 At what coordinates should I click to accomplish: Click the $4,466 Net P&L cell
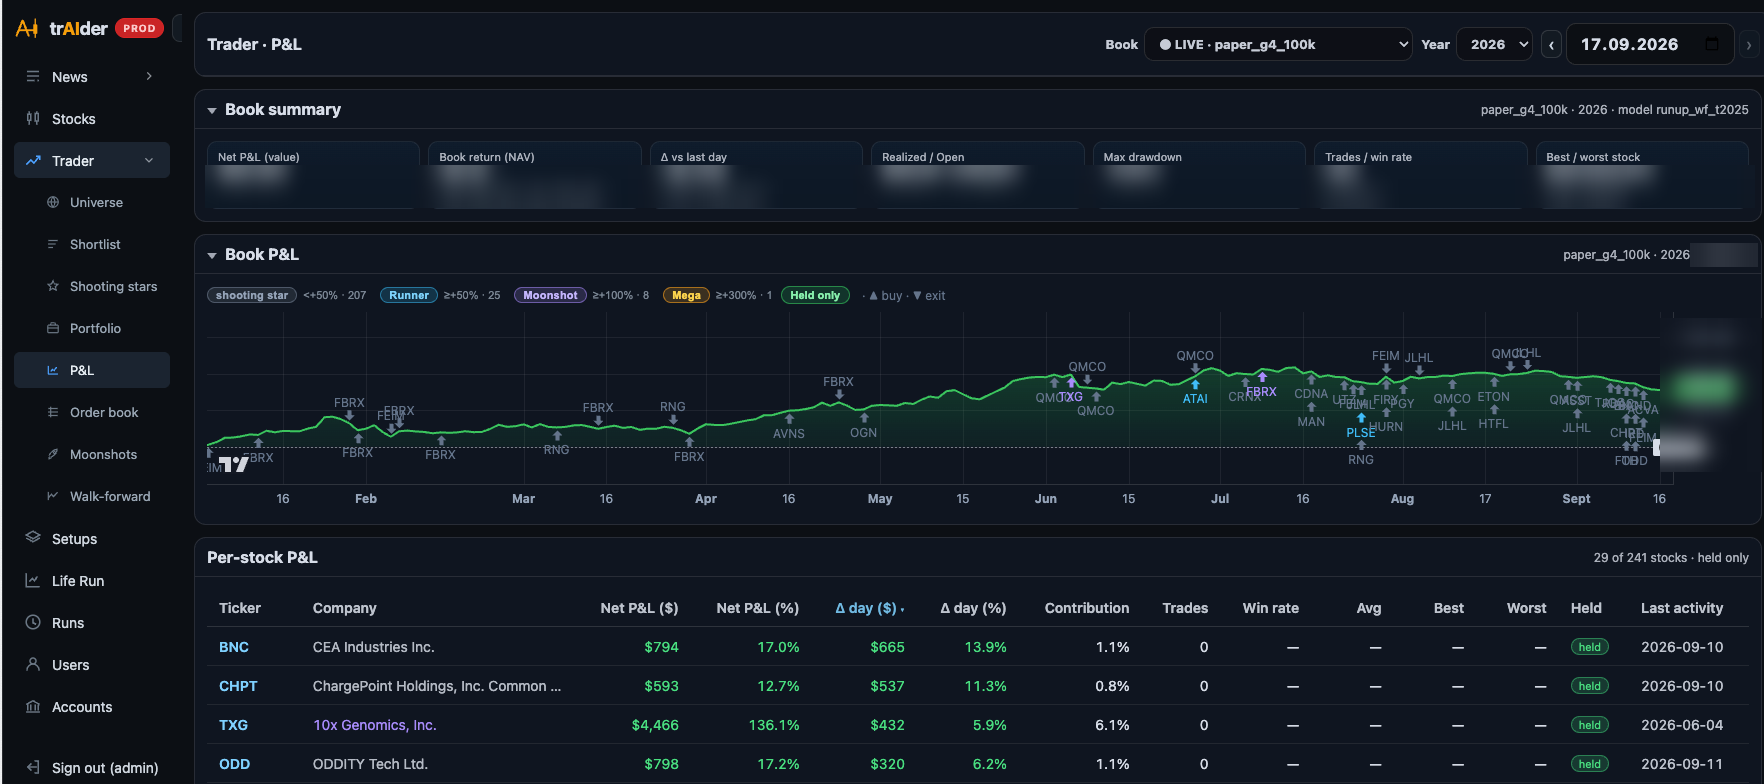tap(655, 725)
